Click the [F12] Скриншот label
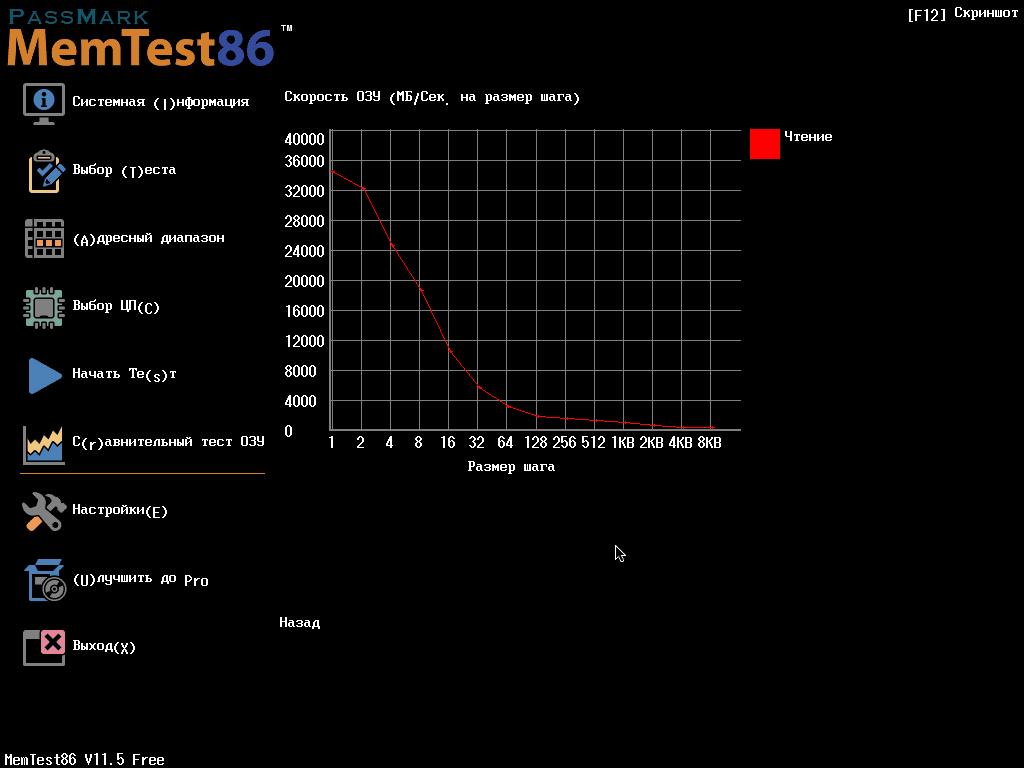Screen dimensions: 1024x768 (x=963, y=14)
